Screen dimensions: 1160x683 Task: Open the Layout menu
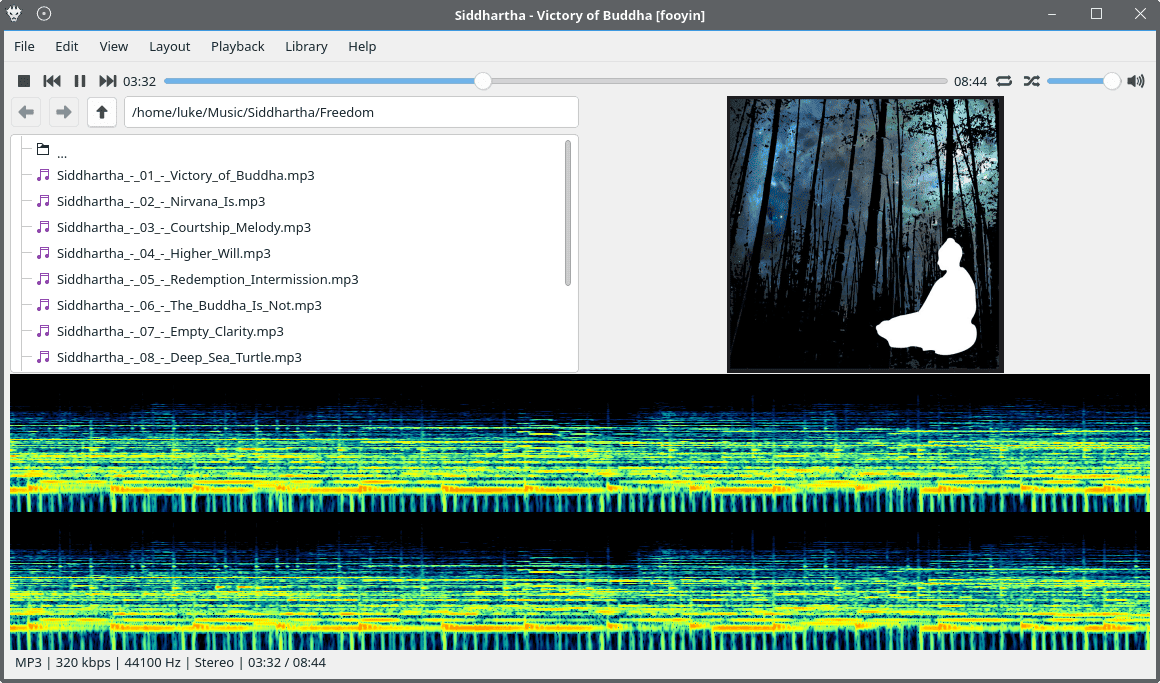click(169, 46)
